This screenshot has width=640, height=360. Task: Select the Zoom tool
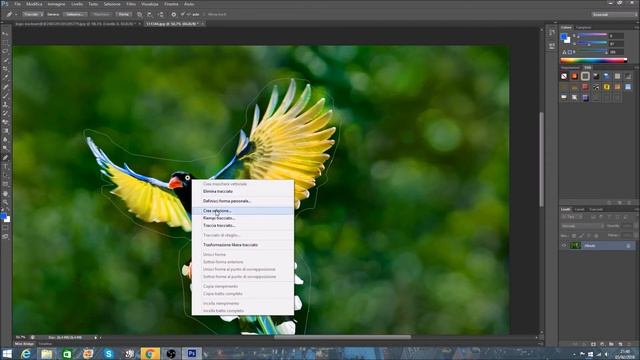point(5,202)
